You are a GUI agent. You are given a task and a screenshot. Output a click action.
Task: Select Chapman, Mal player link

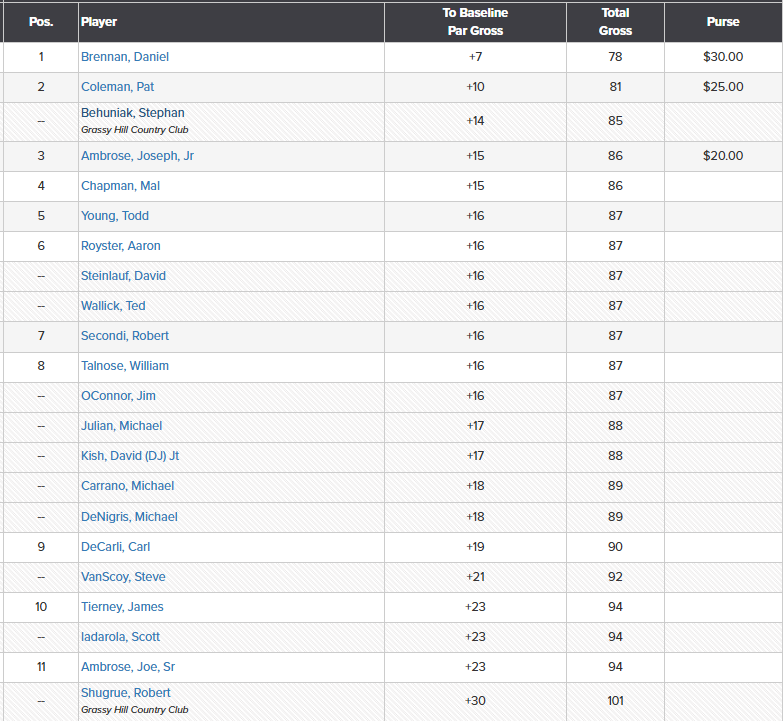[x=120, y=186]
